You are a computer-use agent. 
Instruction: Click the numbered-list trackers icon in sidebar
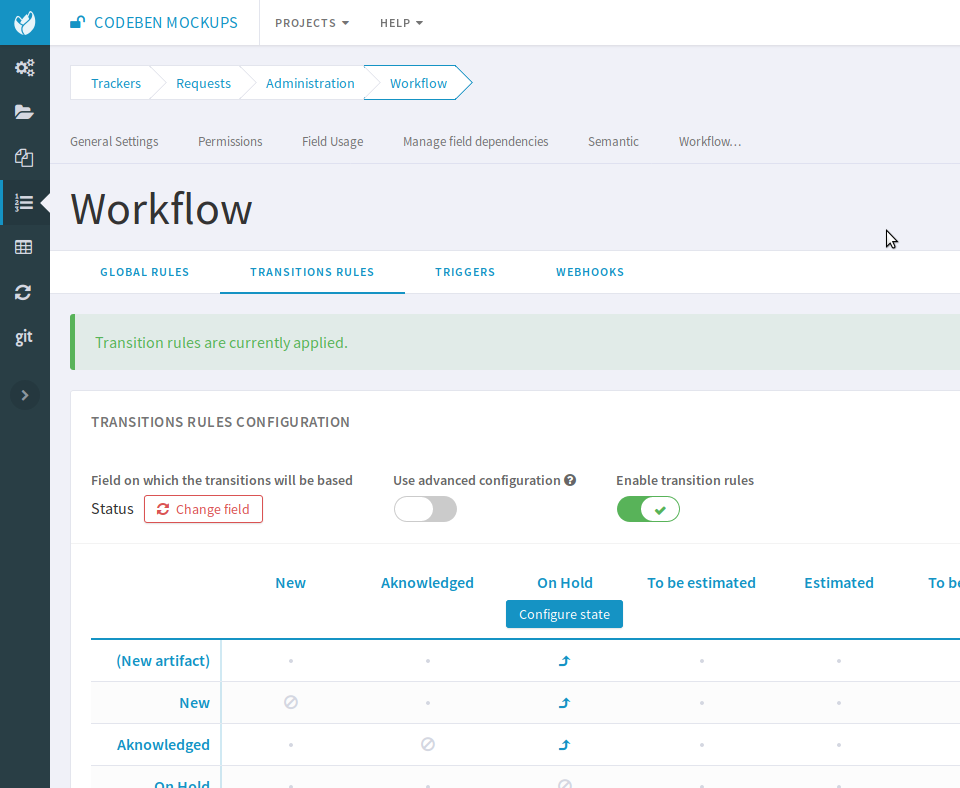(24, 203)
